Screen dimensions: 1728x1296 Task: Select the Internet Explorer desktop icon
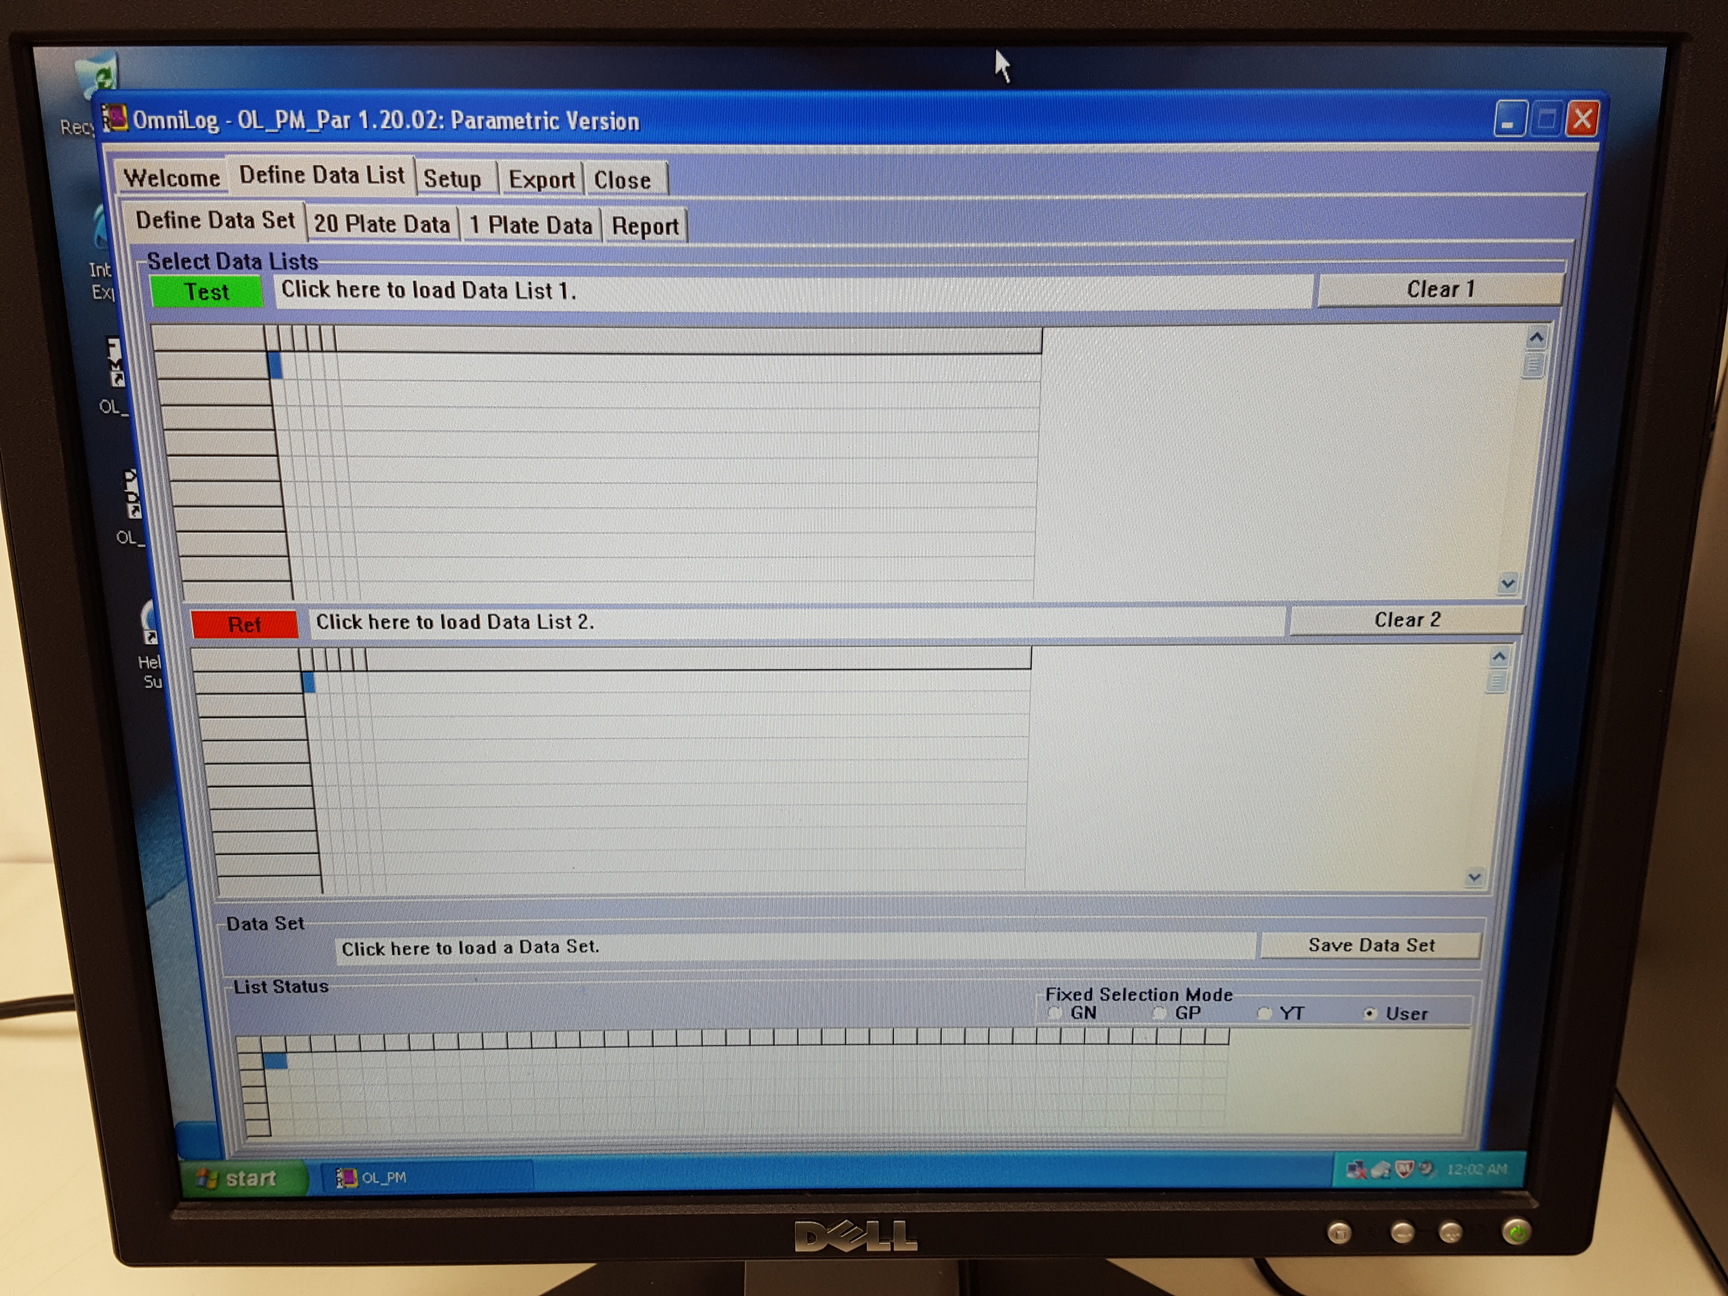point(102,230)
